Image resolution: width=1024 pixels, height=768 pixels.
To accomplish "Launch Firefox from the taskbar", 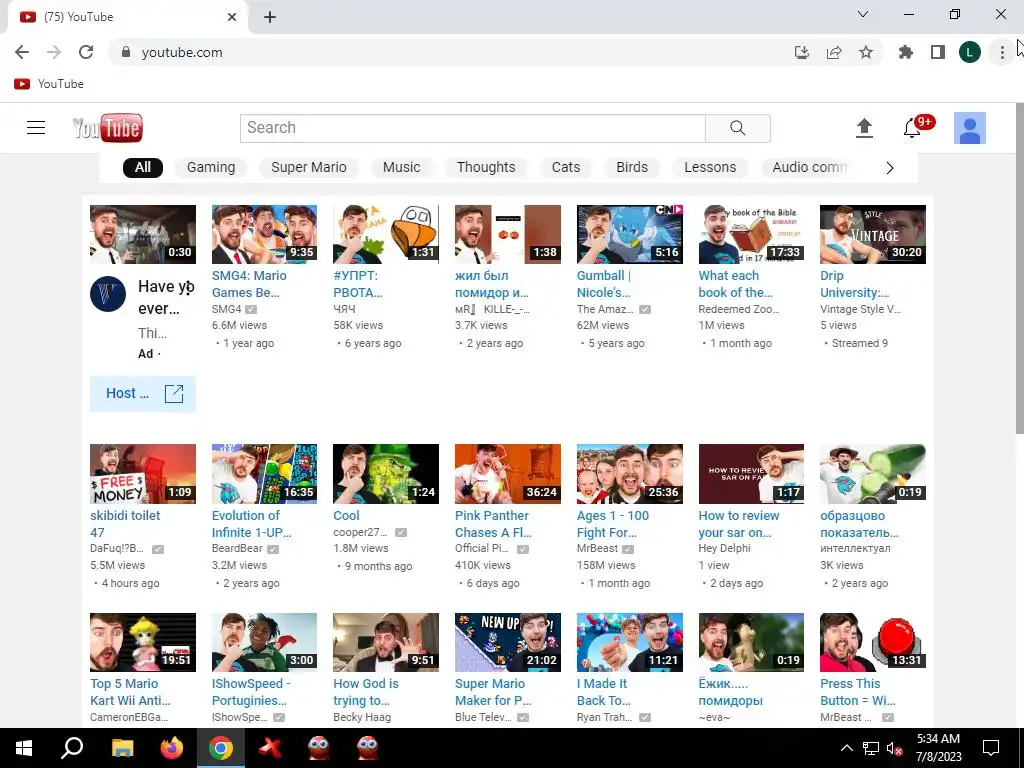I will click(x=172, y=748).
